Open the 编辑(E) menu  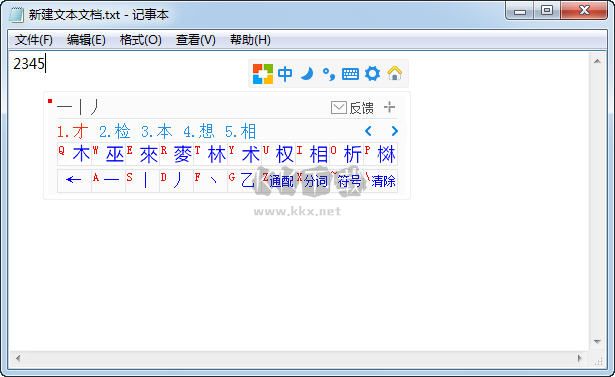pyautogui.click(x=86, y=40)
